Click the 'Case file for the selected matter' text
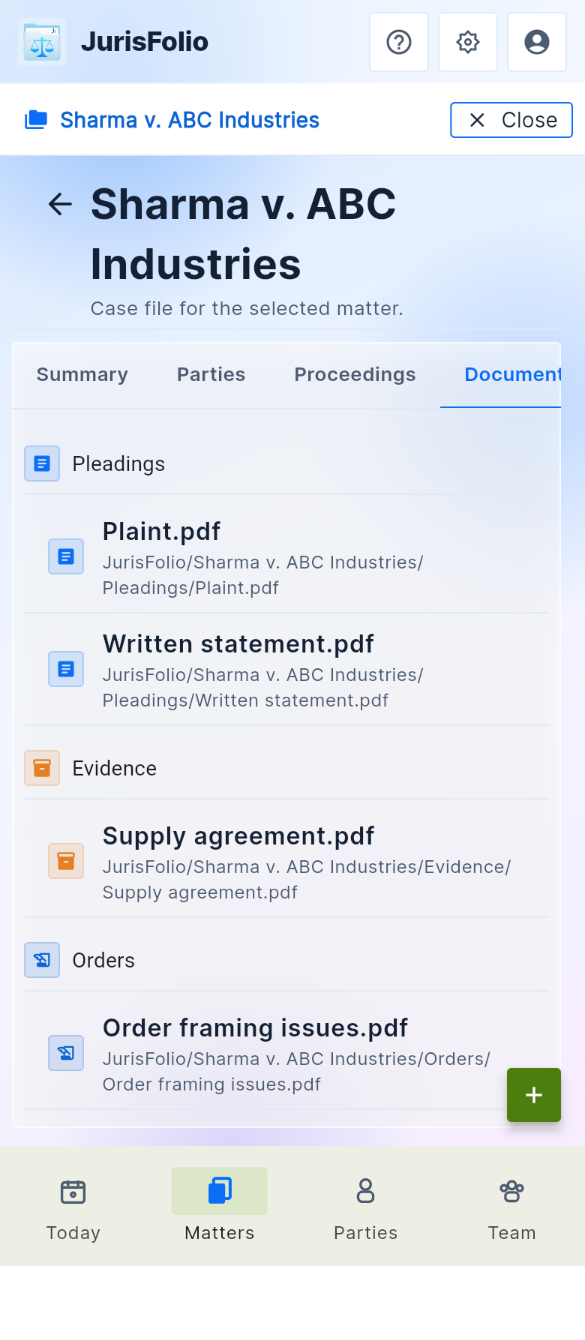This screenshot has height=1340, width=585. [x=247, y=309]
